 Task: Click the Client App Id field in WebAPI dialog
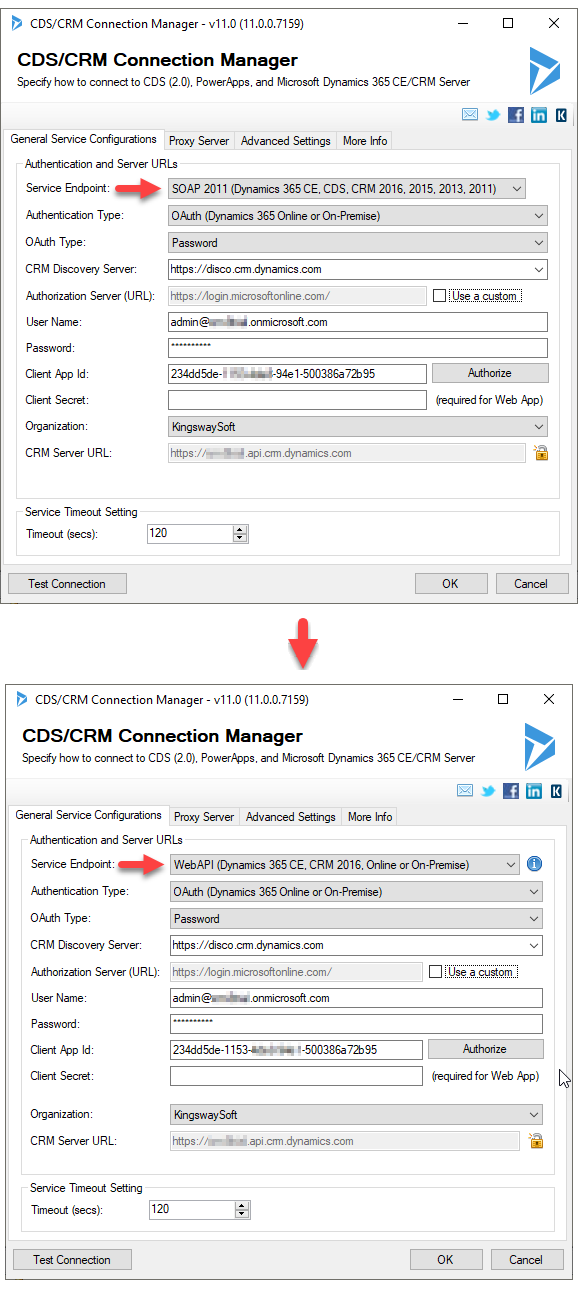tap(296, 1049)
